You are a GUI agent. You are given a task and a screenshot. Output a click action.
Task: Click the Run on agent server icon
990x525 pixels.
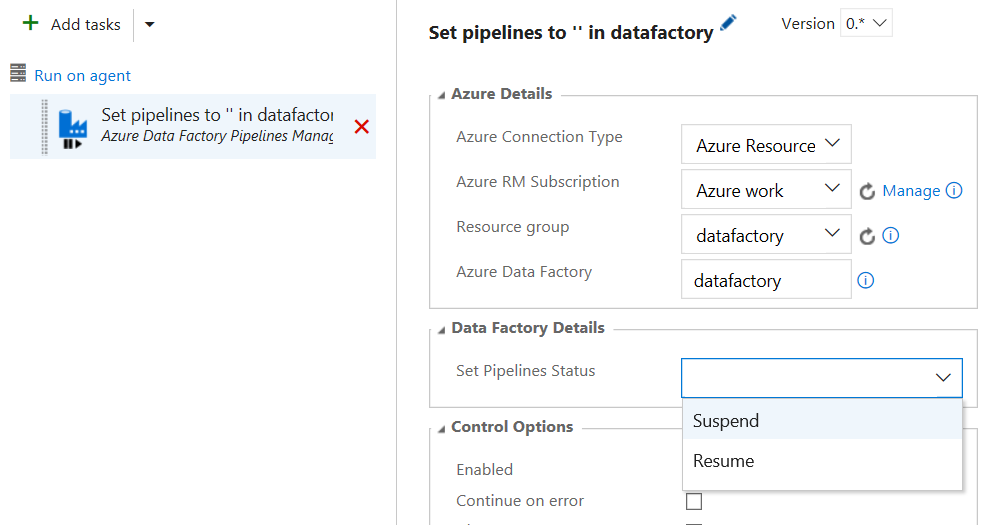pyautogui.click(x=18, y=74)
